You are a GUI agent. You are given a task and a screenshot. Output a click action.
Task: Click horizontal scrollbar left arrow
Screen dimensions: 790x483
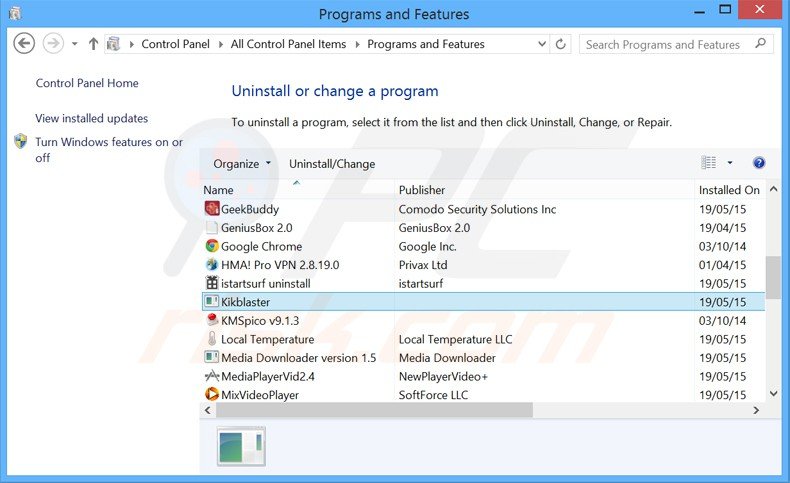point(208,410)
